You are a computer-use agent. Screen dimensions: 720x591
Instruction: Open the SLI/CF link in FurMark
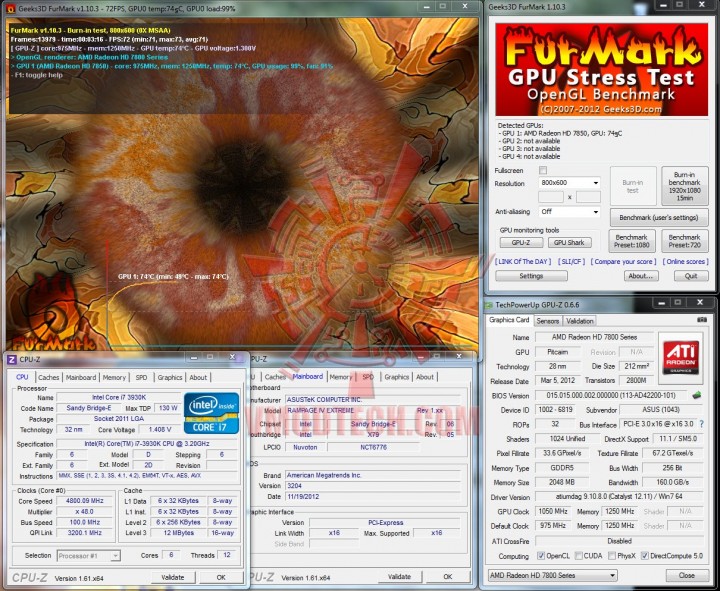572,261
